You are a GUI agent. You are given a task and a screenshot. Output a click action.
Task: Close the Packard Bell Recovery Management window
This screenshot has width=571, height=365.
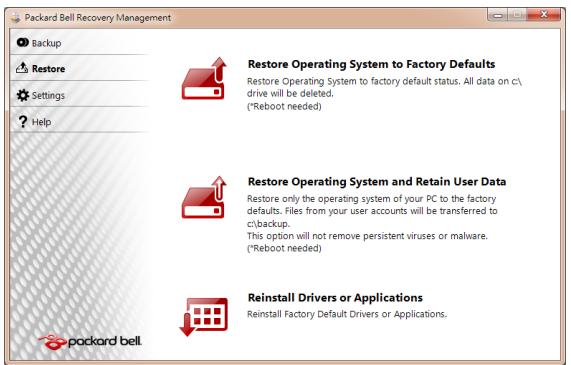pos(544,15)
